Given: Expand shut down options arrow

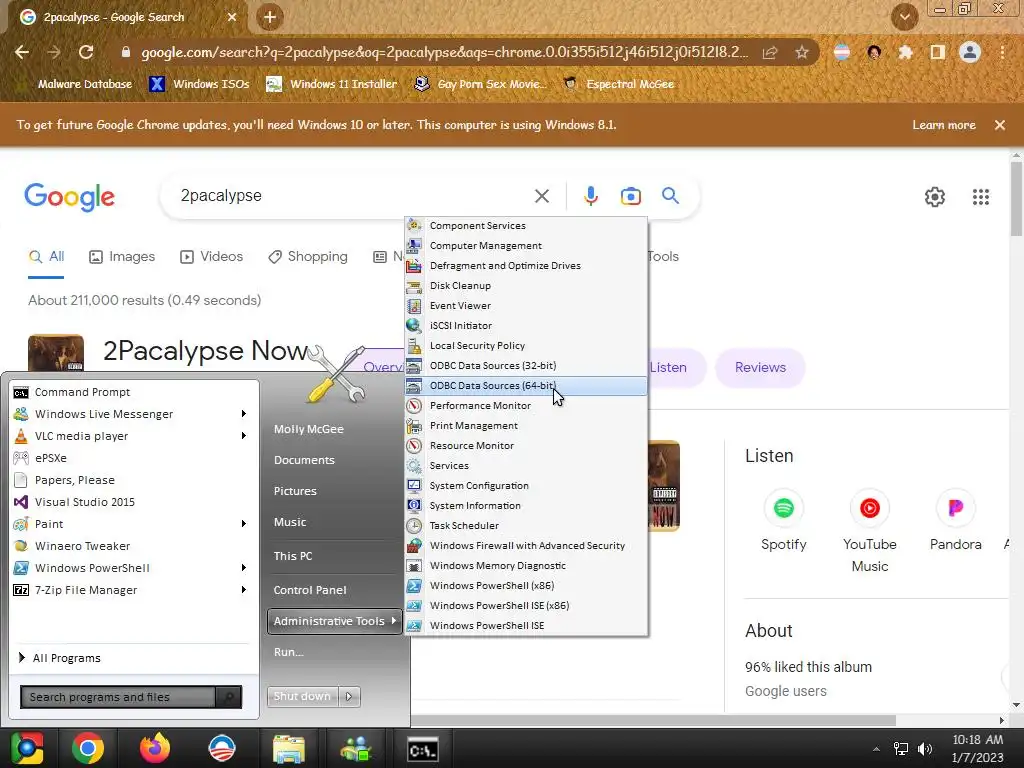Looking at the screenshot, I should click(x=349, y=696).
